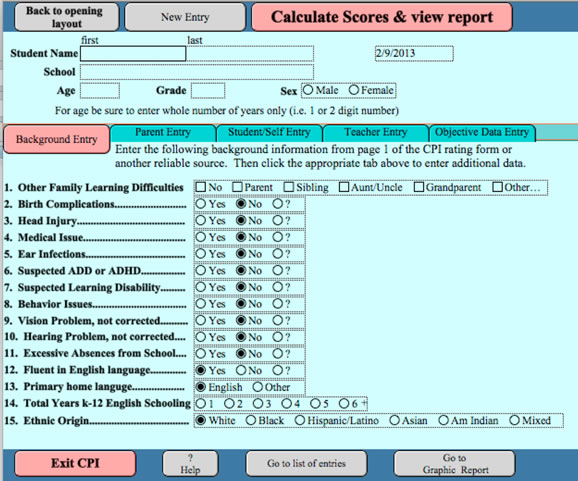This screenshot has height=481, width=578.
Task: Click into the Age field
Action: point(100,91)
